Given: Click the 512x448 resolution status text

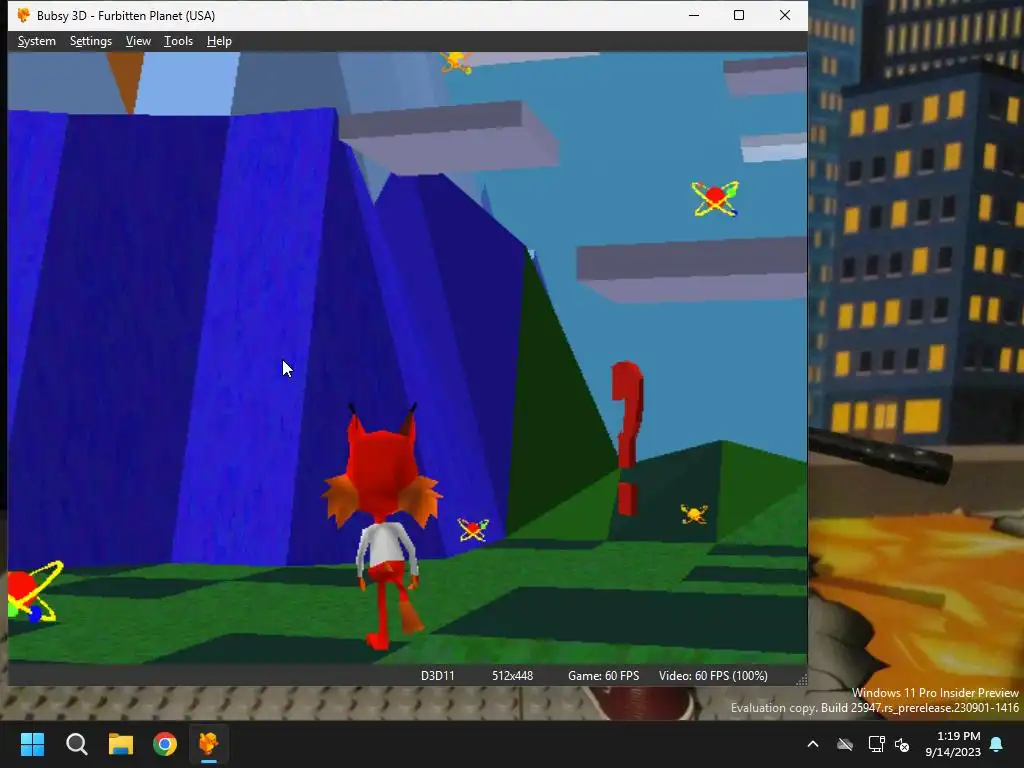Looking at the screenshot, I should click(x=513, y=676).
